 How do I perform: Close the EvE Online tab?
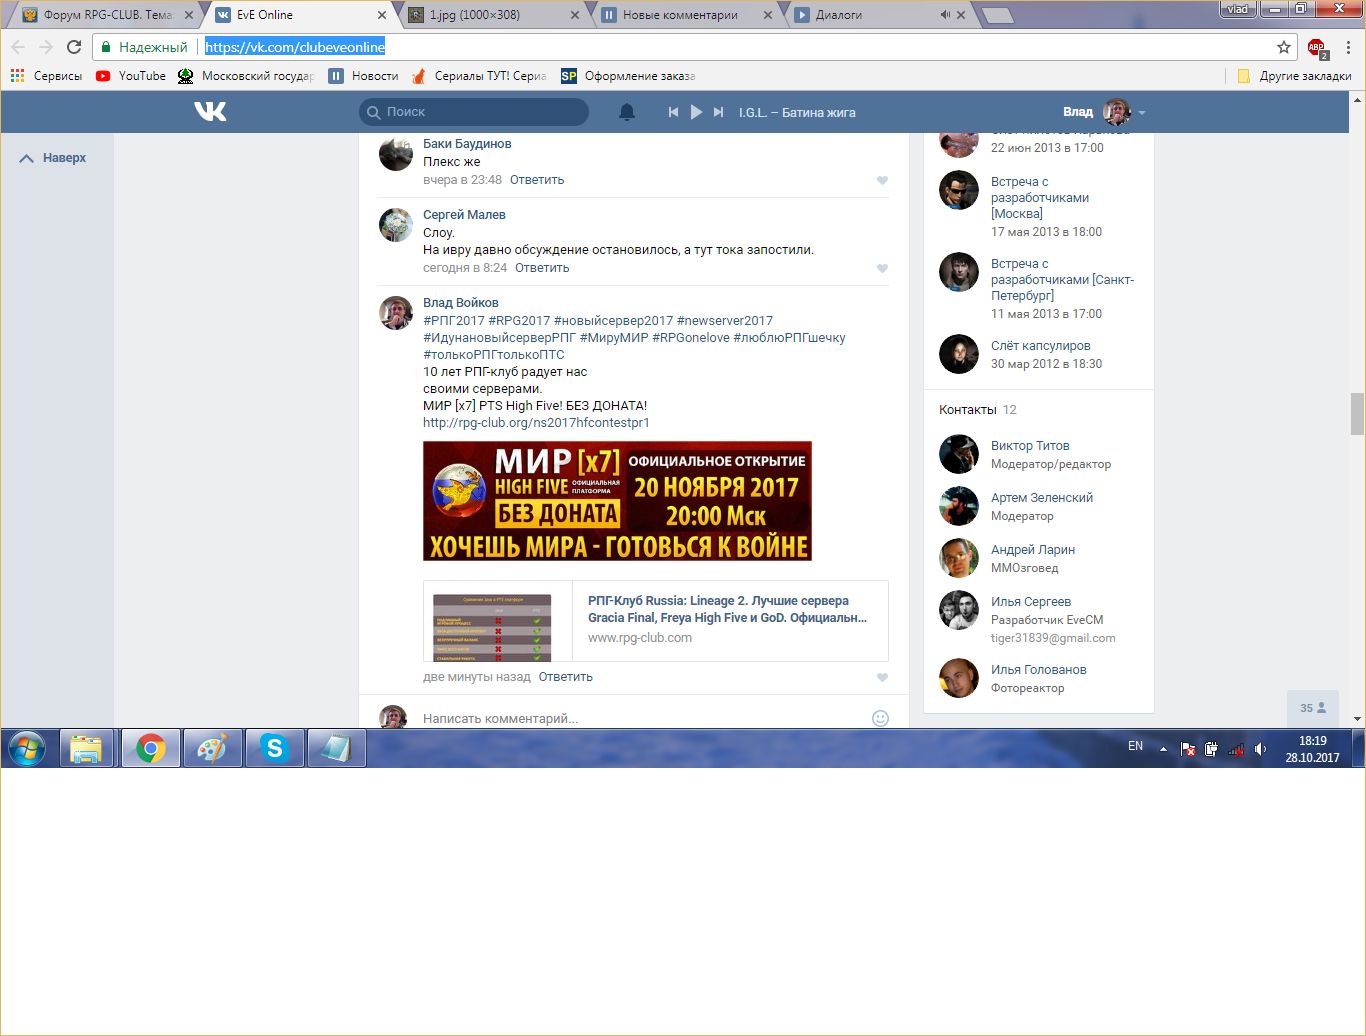382,15
